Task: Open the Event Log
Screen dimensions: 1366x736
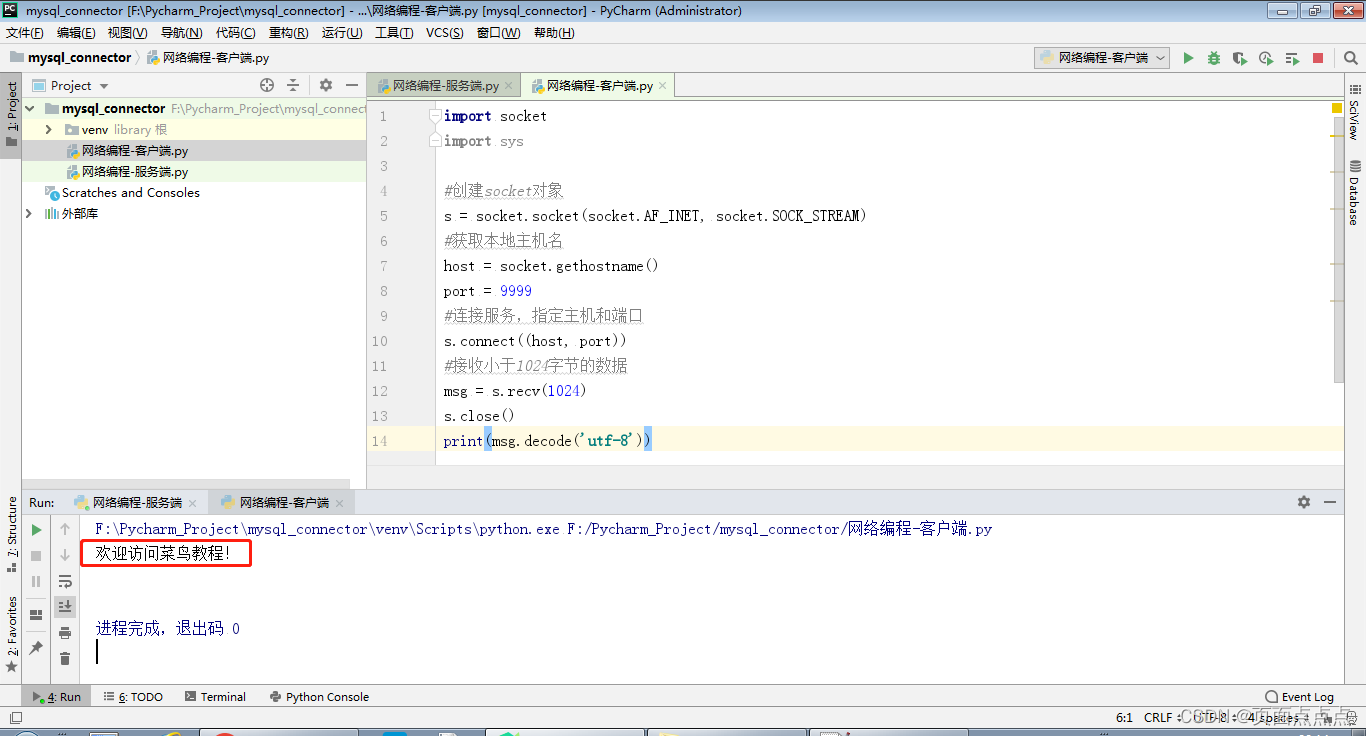Action: tap(1300, 697)
